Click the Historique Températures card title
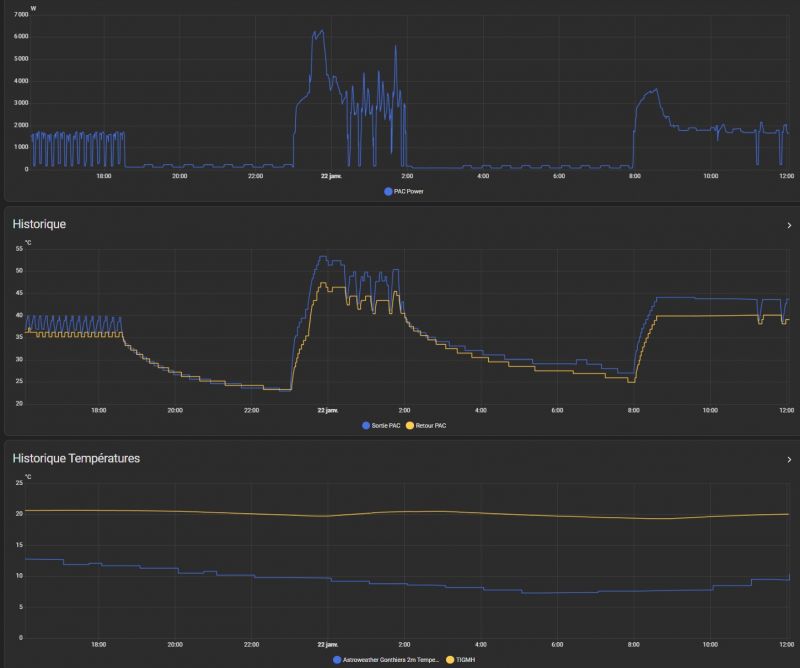Viewport: 800px width, 668px height. coord(76,458)
